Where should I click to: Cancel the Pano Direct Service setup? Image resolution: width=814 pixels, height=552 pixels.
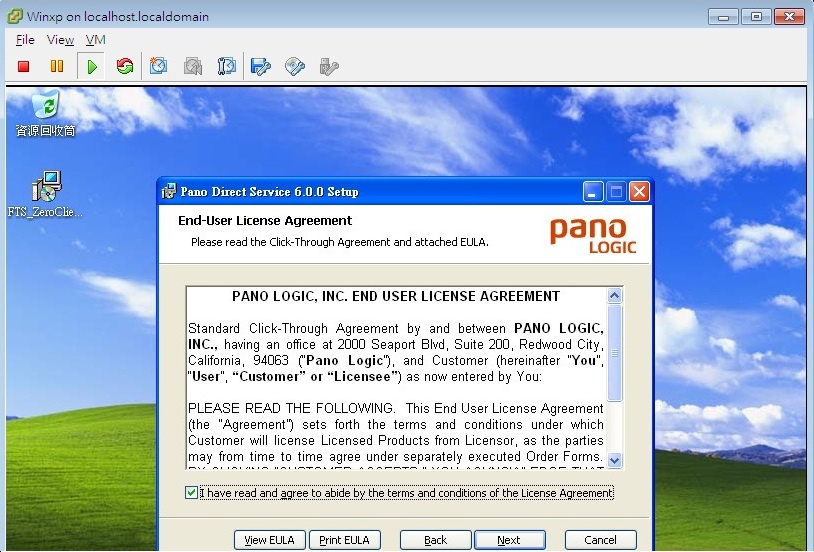click(601, 540)
